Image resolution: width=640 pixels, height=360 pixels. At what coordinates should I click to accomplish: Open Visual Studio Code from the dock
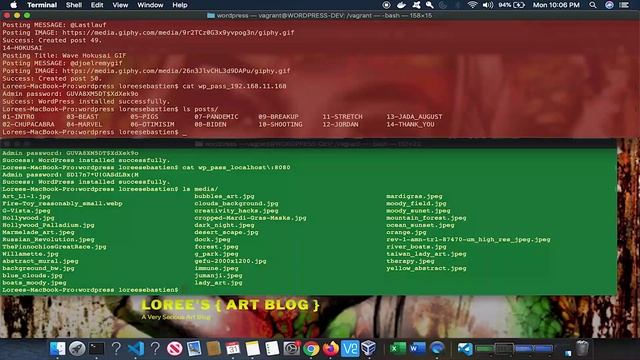136,349
